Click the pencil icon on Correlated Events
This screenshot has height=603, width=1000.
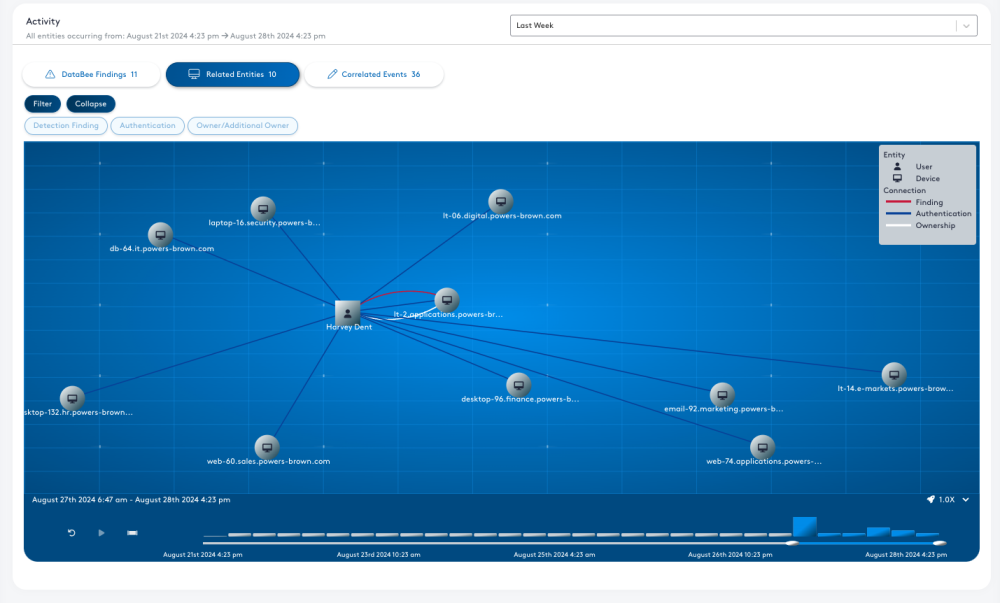(332, 75)
